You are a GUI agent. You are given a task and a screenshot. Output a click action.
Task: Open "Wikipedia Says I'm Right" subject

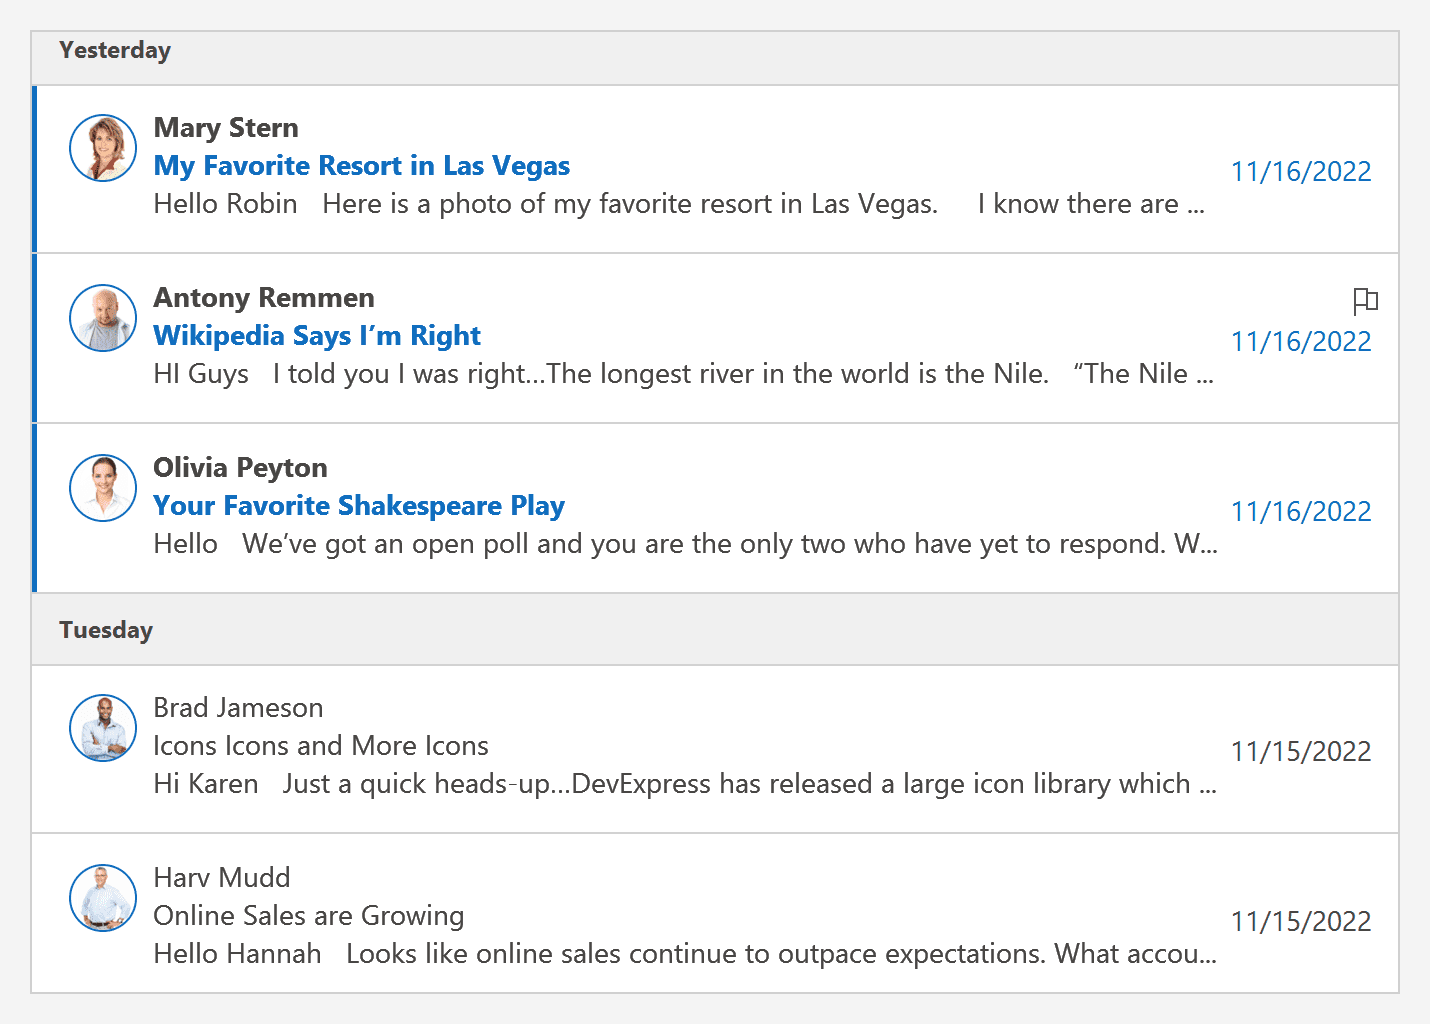coord(317,336)
